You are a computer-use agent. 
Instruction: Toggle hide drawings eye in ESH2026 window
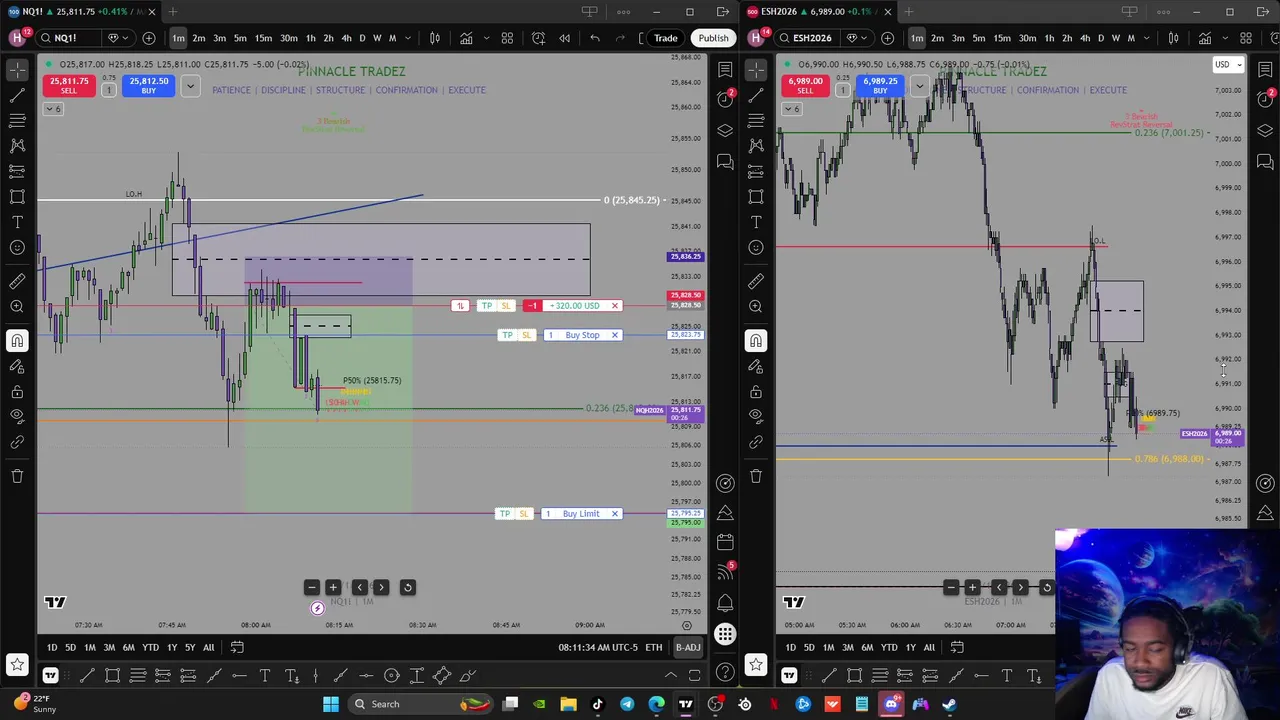[x=756, y=416]
